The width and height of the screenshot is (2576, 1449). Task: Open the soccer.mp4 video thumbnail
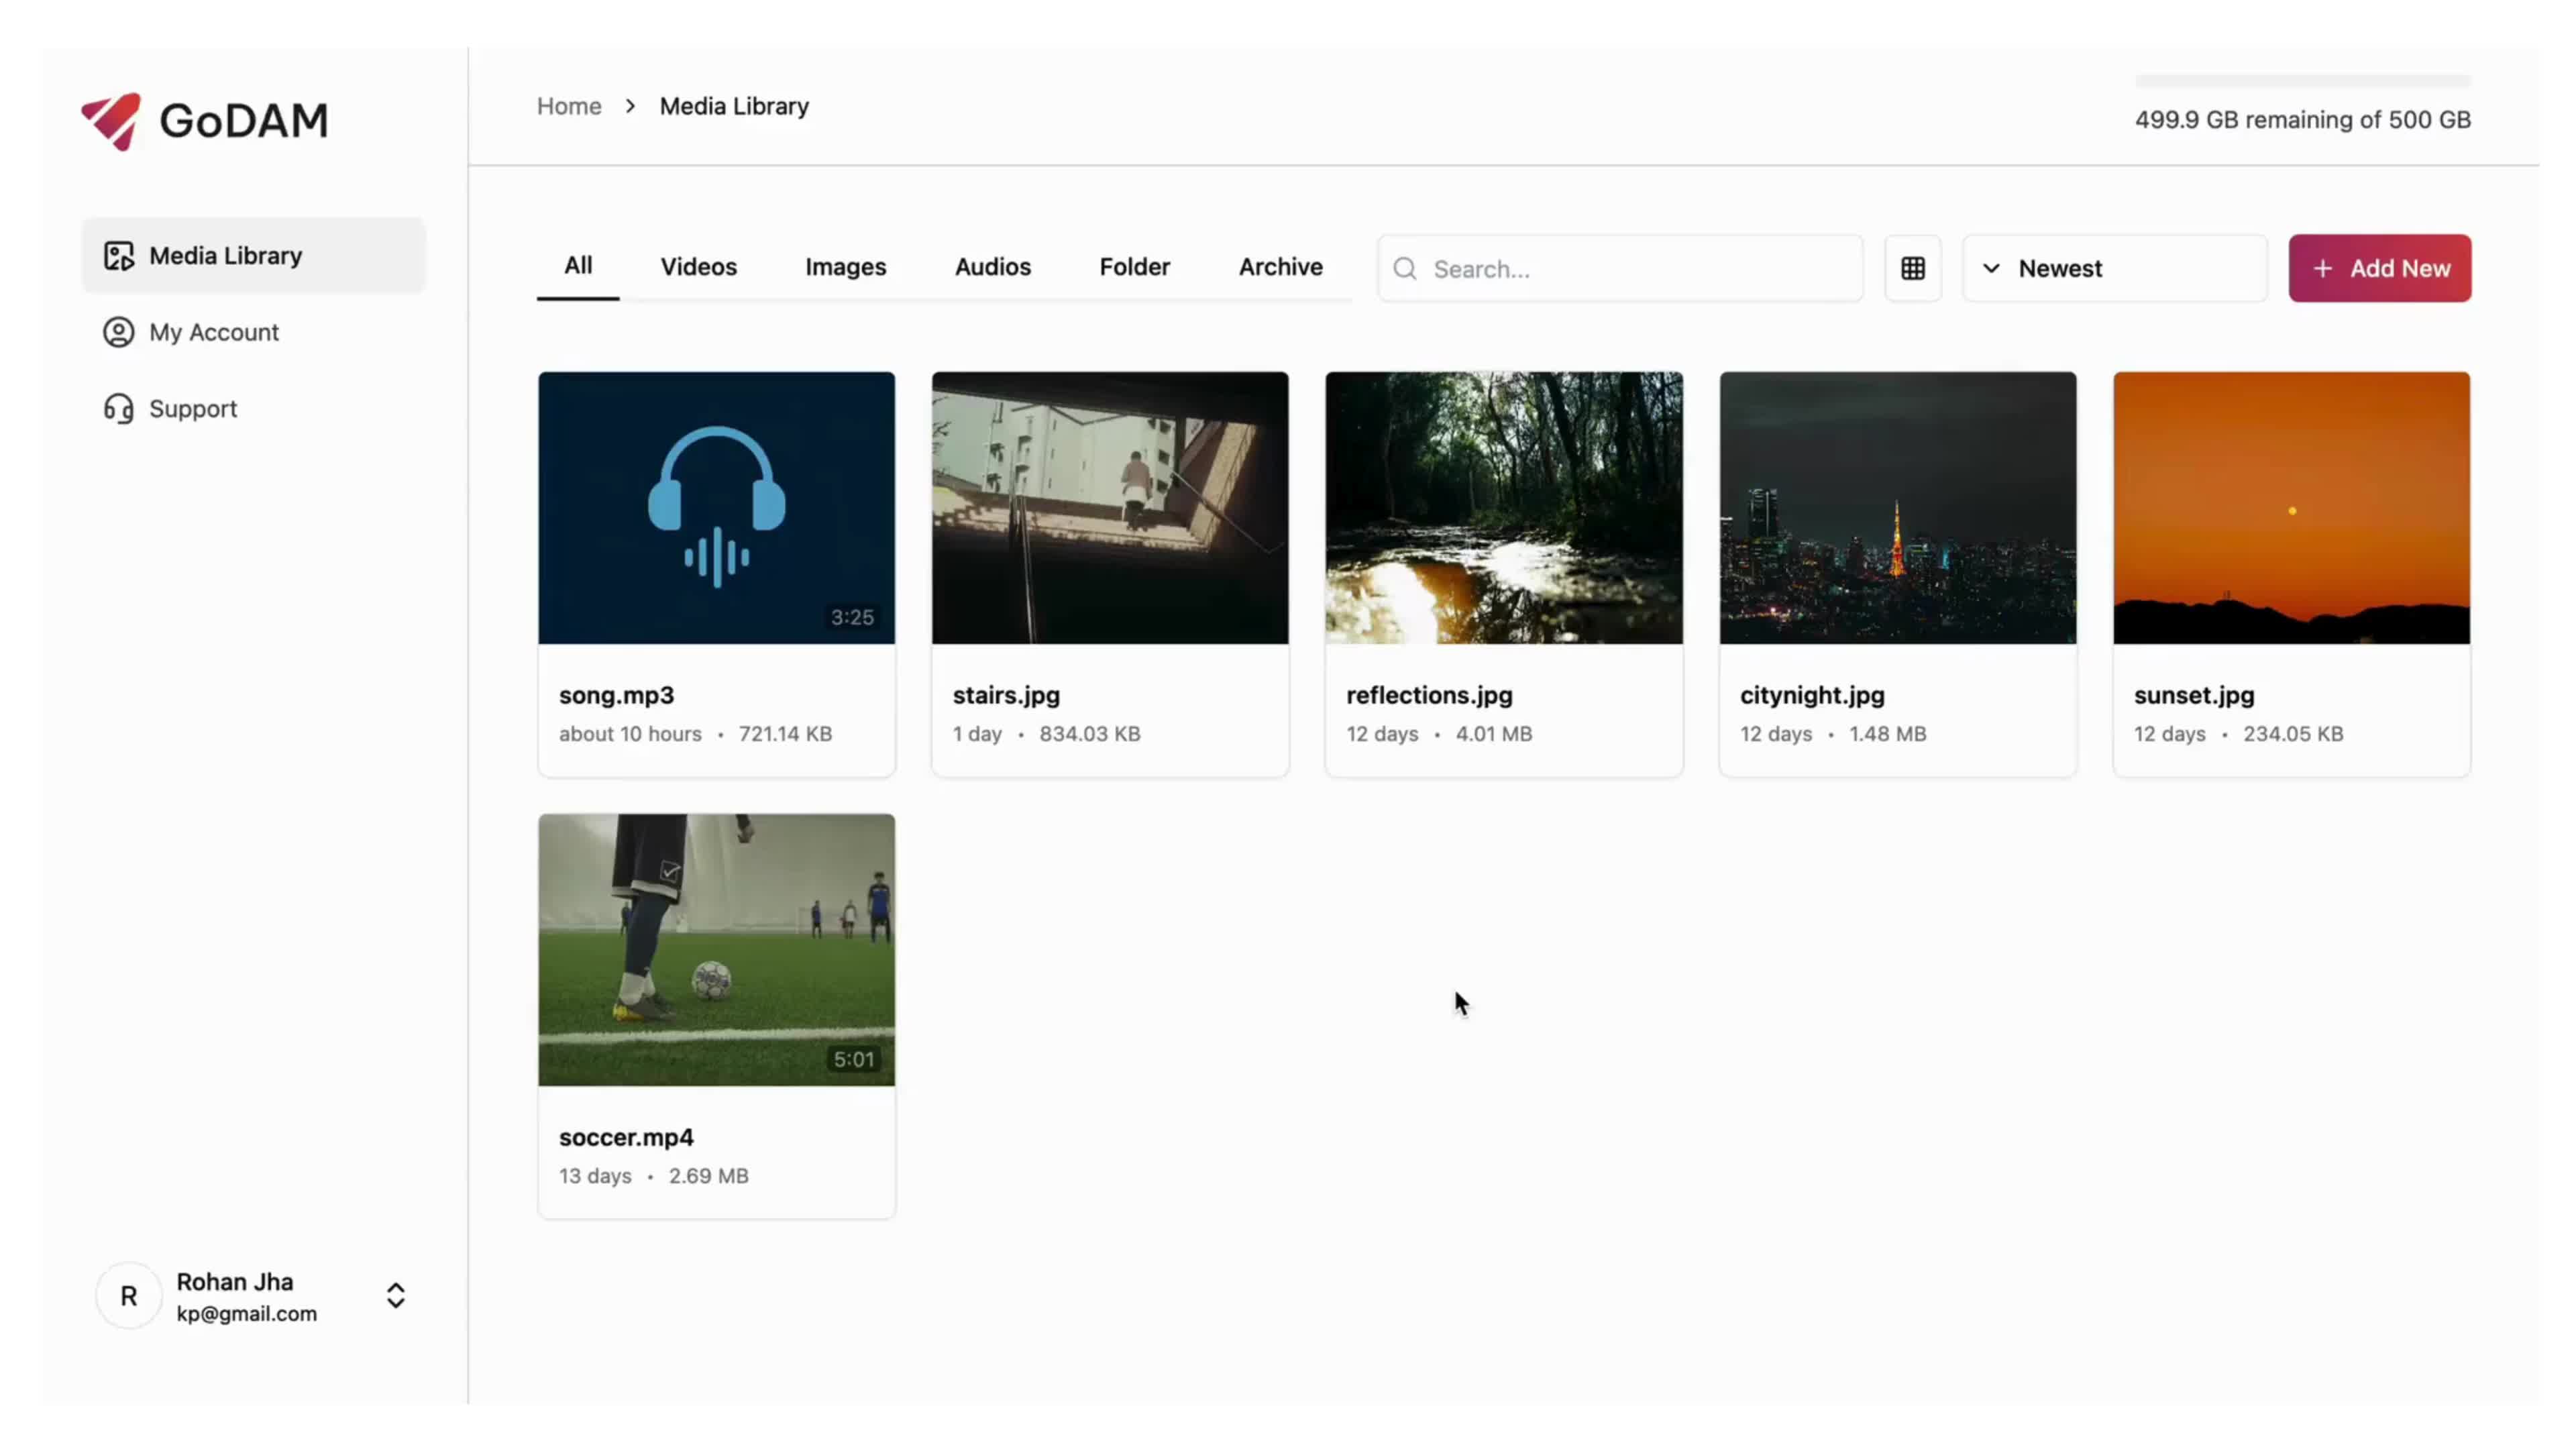[x=716, y=949]
